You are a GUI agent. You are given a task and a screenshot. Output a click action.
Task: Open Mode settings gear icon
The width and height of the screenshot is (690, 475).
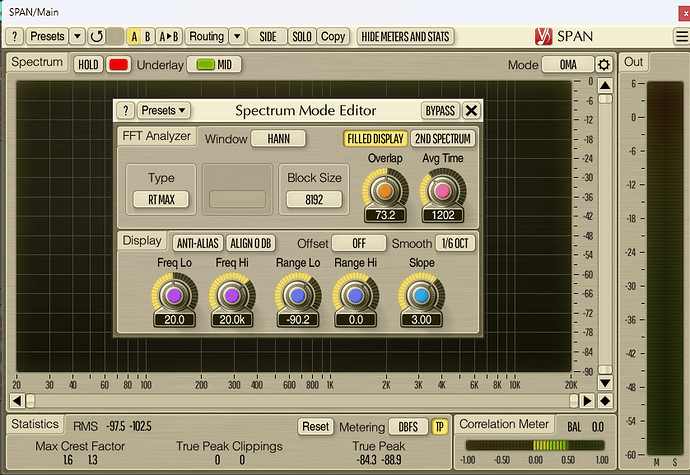pos(604,65)
